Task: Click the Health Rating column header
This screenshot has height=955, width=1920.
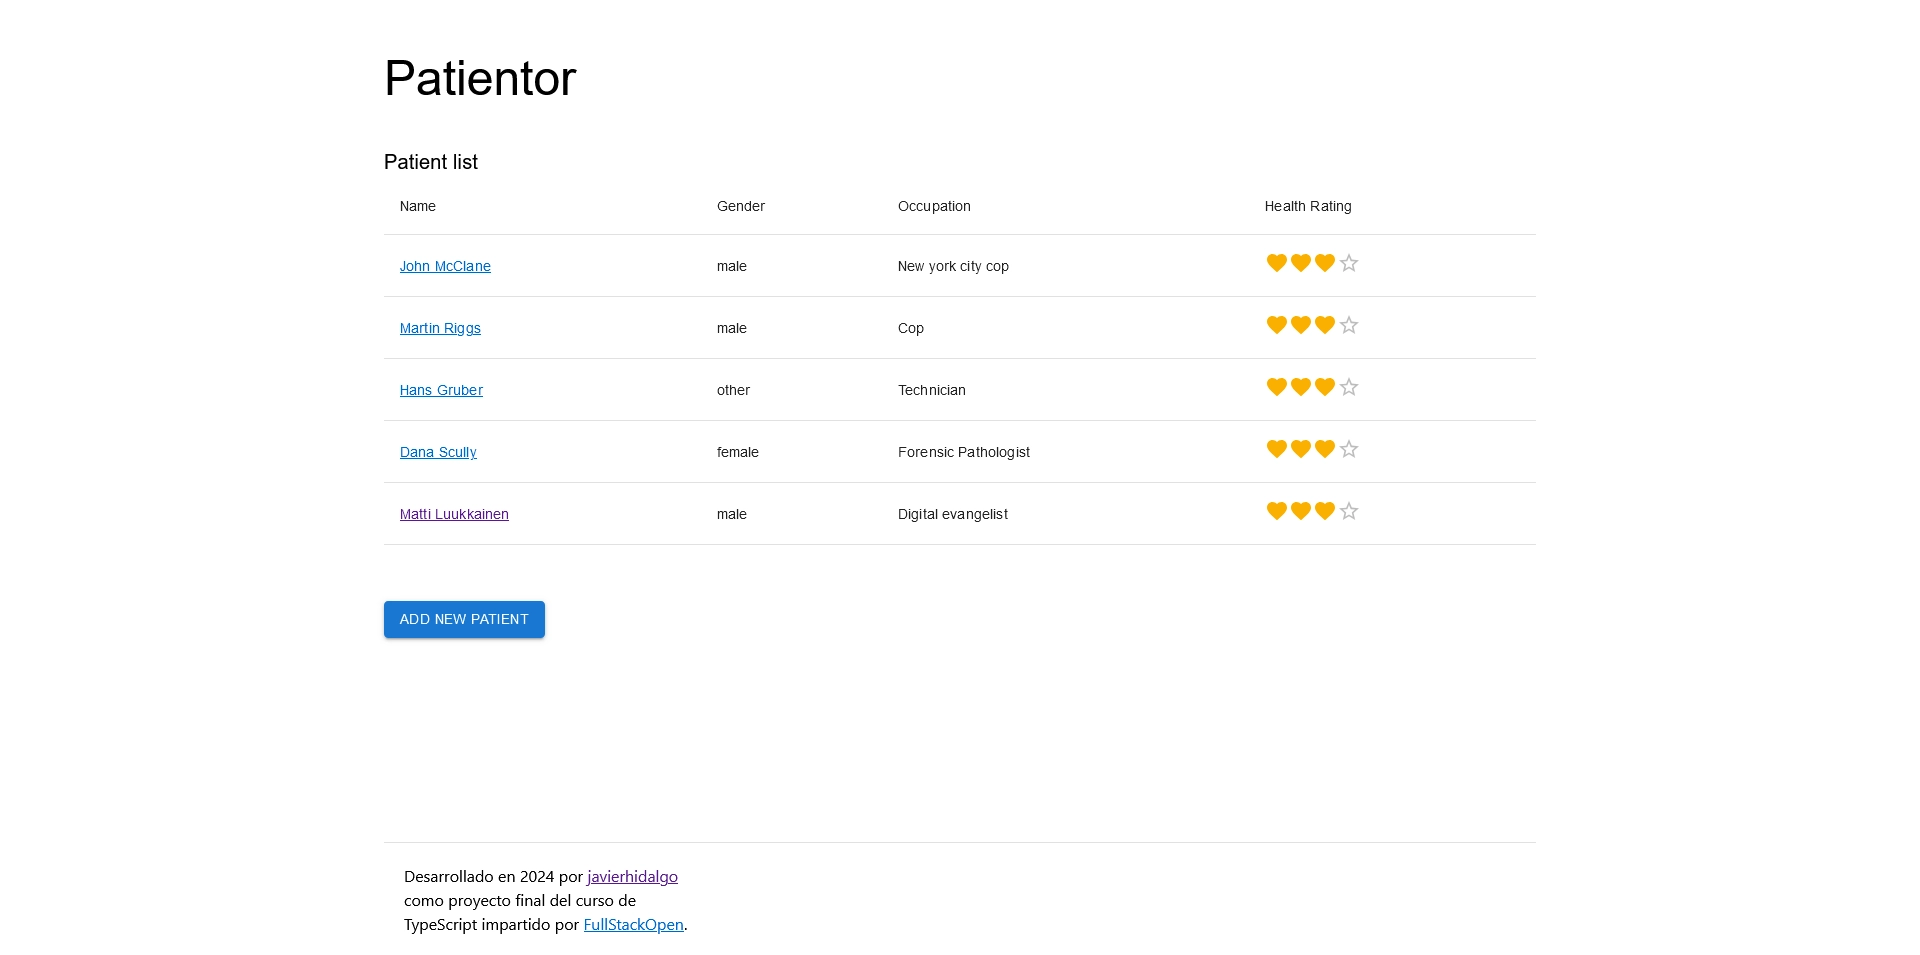Action: (x=1308, y=206)
